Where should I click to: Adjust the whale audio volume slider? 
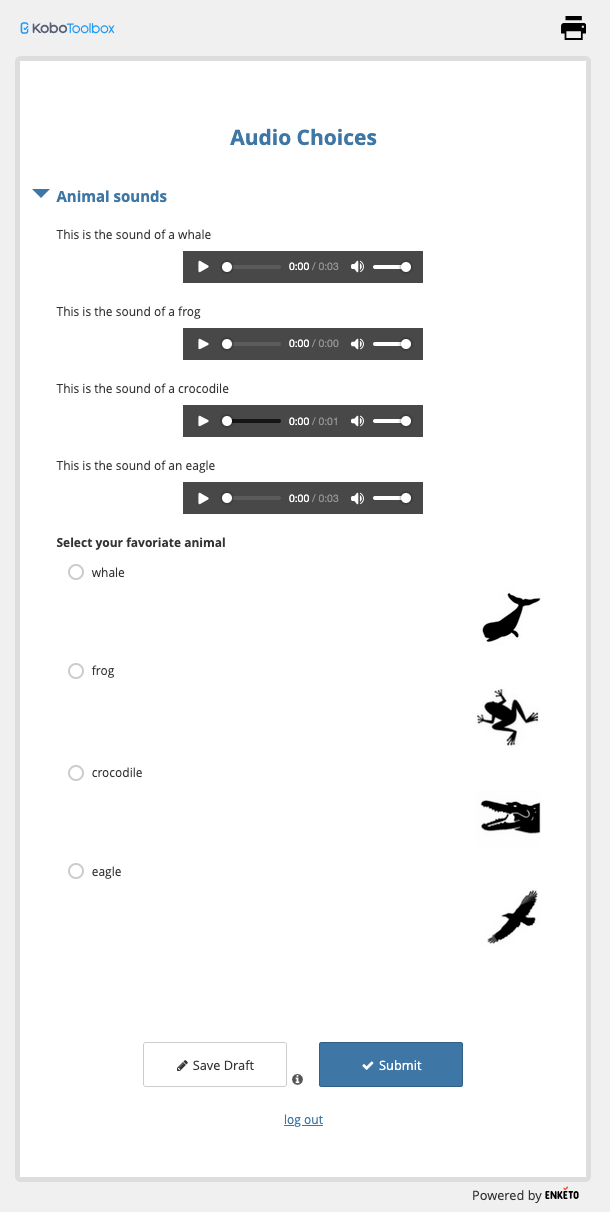click(x=390, y=267)
